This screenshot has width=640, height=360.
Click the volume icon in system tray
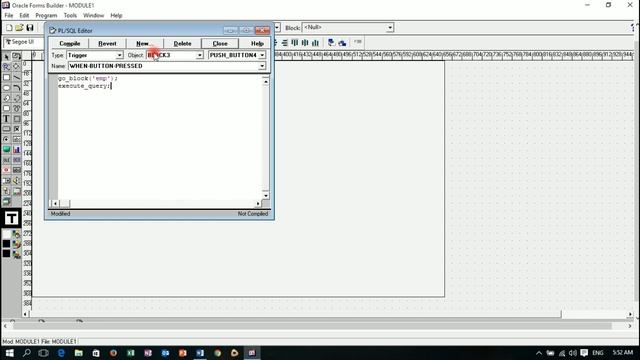573,353
